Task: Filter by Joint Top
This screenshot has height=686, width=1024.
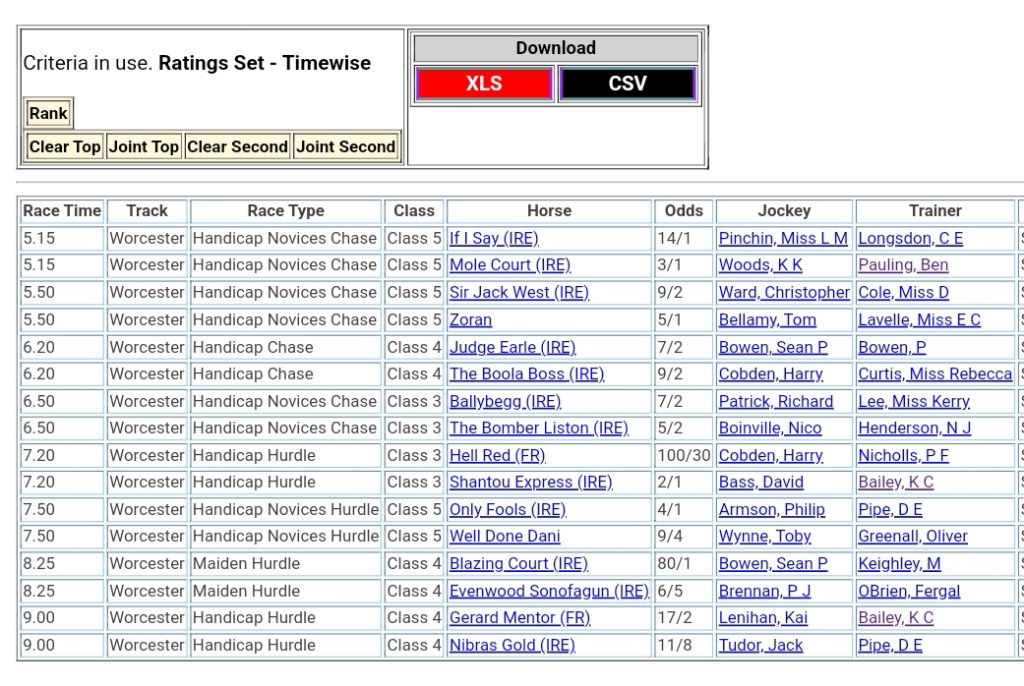Action: click(144, 147)
